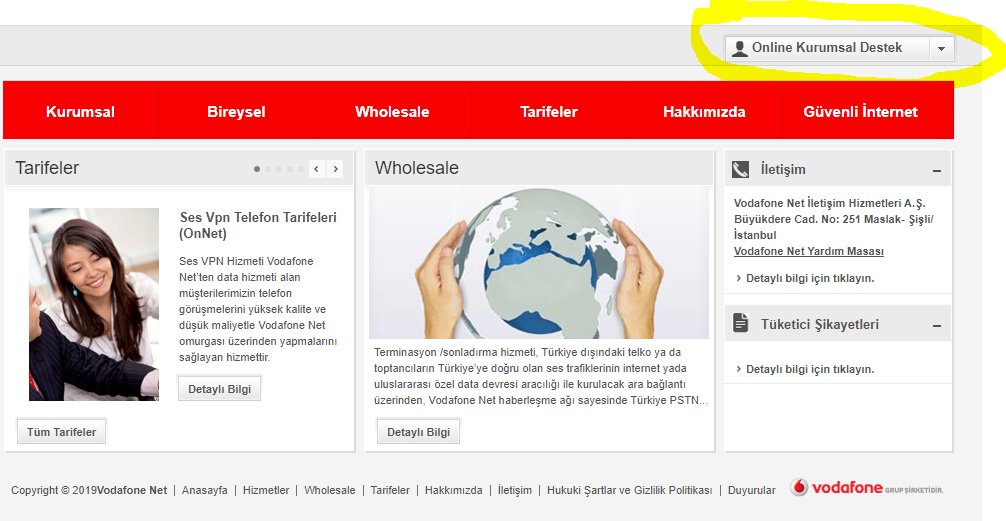Collapse the İletişim panel with minus icon
This screenshot has width=1006, height=521.
[937, 171]
